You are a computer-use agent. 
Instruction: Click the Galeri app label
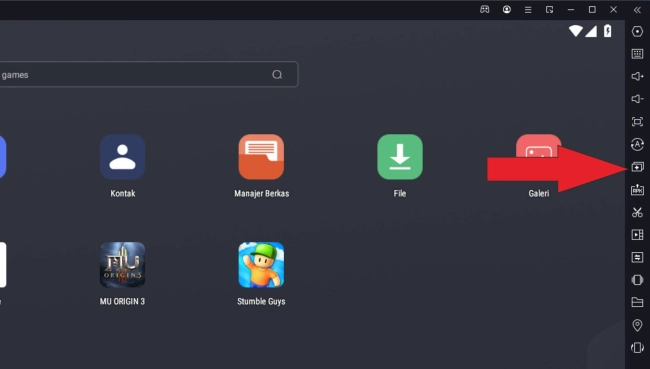pos(538,194)
